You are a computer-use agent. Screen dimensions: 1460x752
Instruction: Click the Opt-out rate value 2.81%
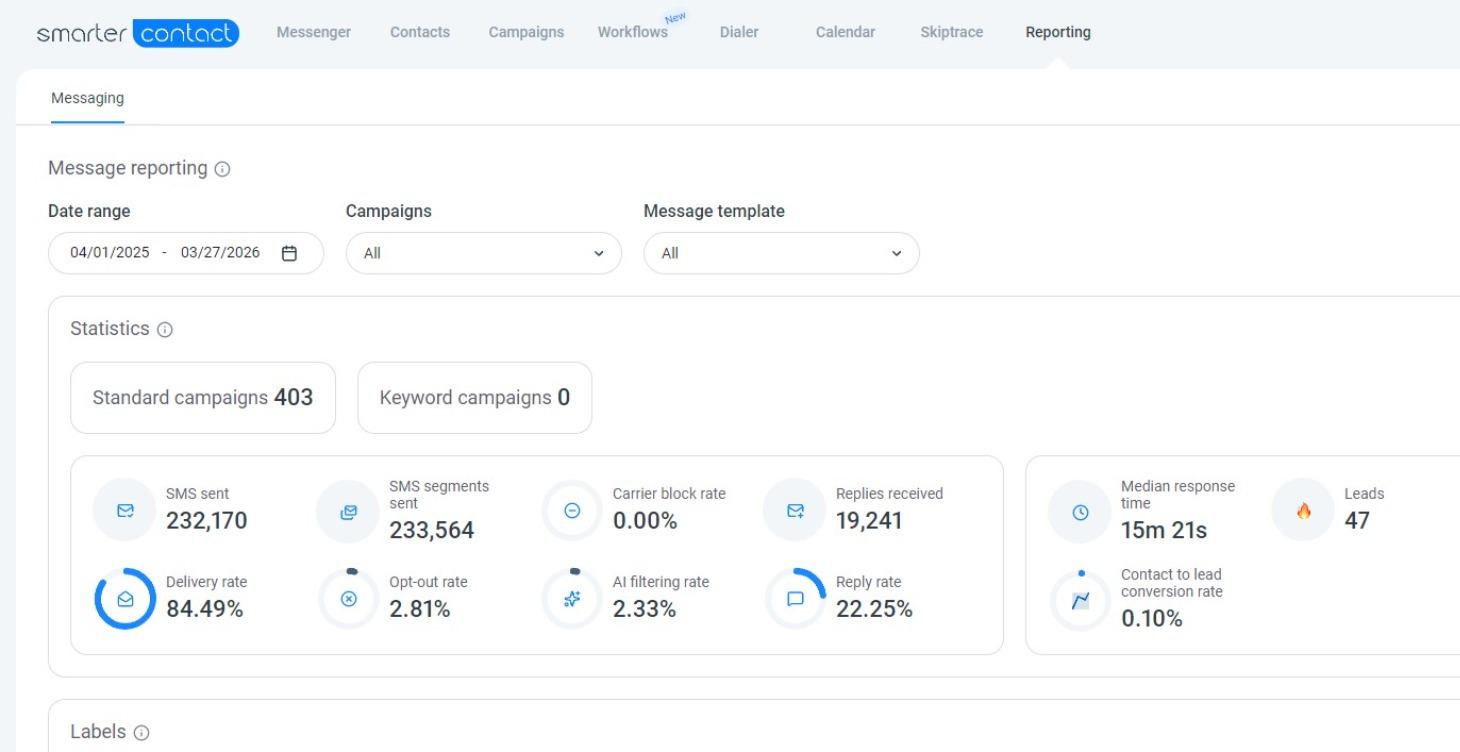click(x=420, y=609)
